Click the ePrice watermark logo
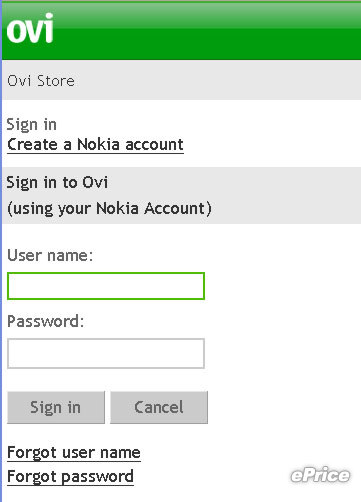The image size is (361, 502). pos(320,475)
